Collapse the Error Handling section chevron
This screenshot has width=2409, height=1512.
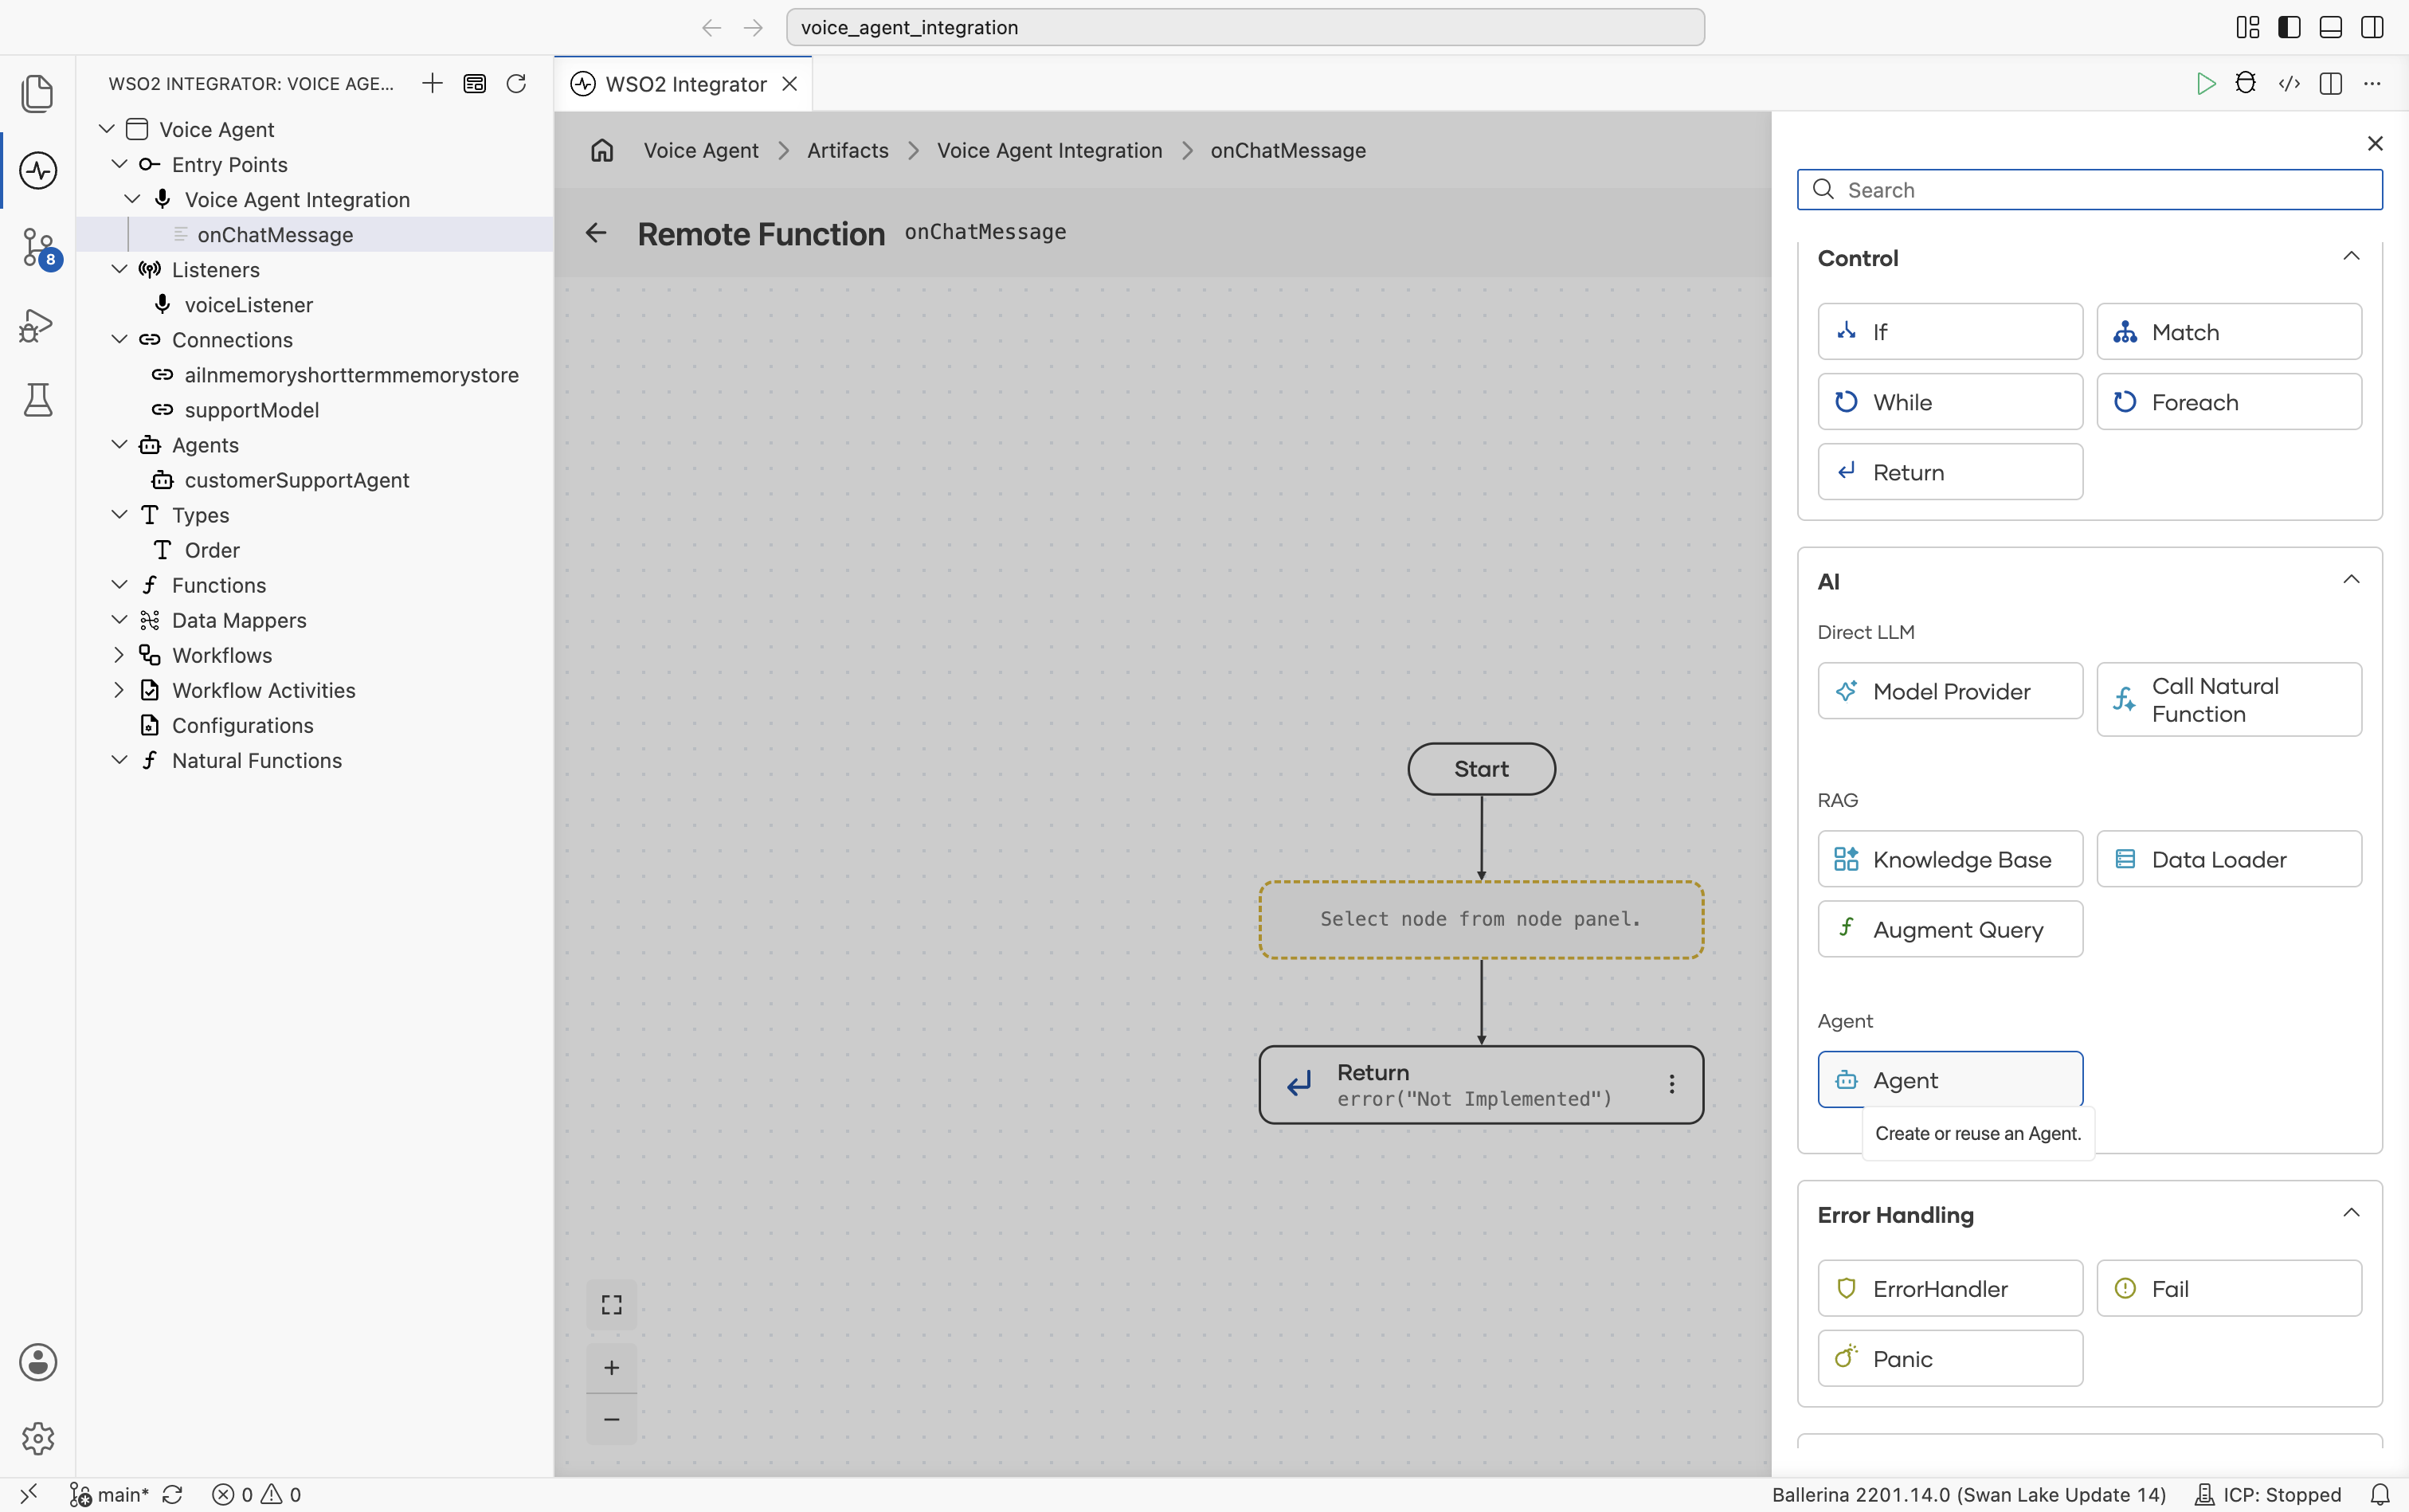pyautogui.click(x=2351, y=1214)
